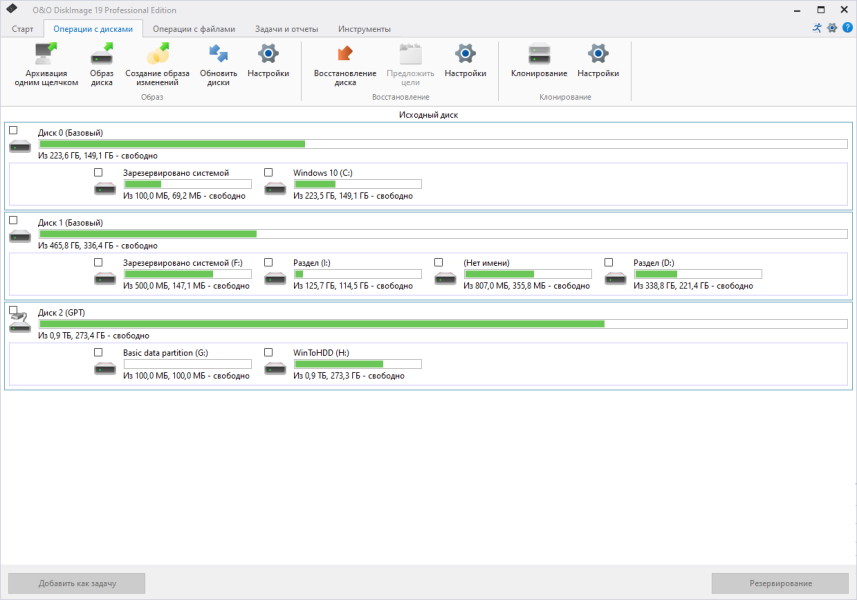Screen dimensions: 857x600
Task: Check the Диск 1 (Базовый) checkbox
Action: pyautogui.click(x=14, y=220)
